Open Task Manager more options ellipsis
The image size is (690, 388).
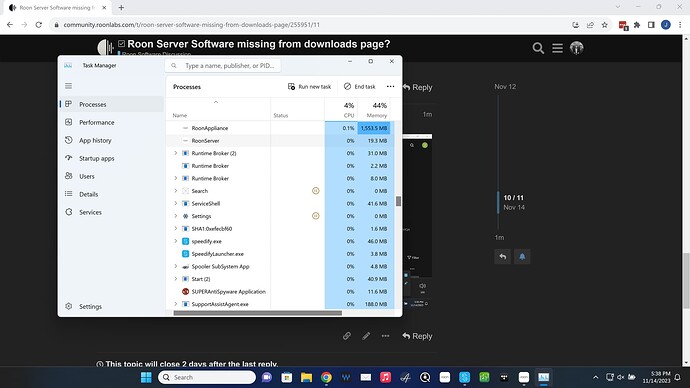390,87
